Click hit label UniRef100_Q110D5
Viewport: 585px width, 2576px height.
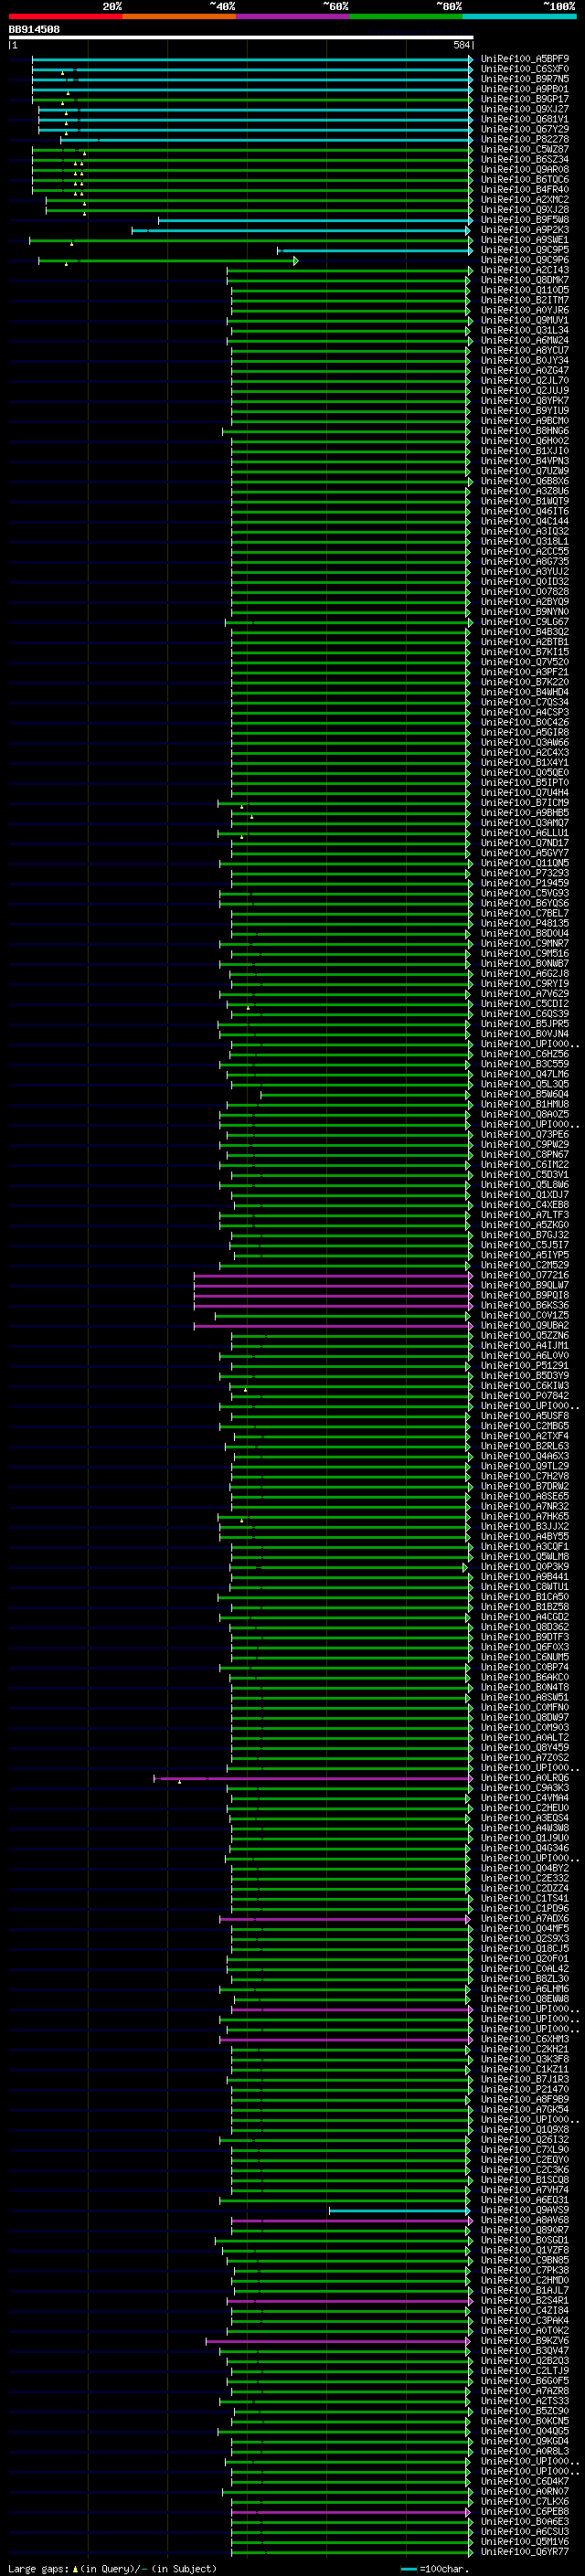(524, 290)
